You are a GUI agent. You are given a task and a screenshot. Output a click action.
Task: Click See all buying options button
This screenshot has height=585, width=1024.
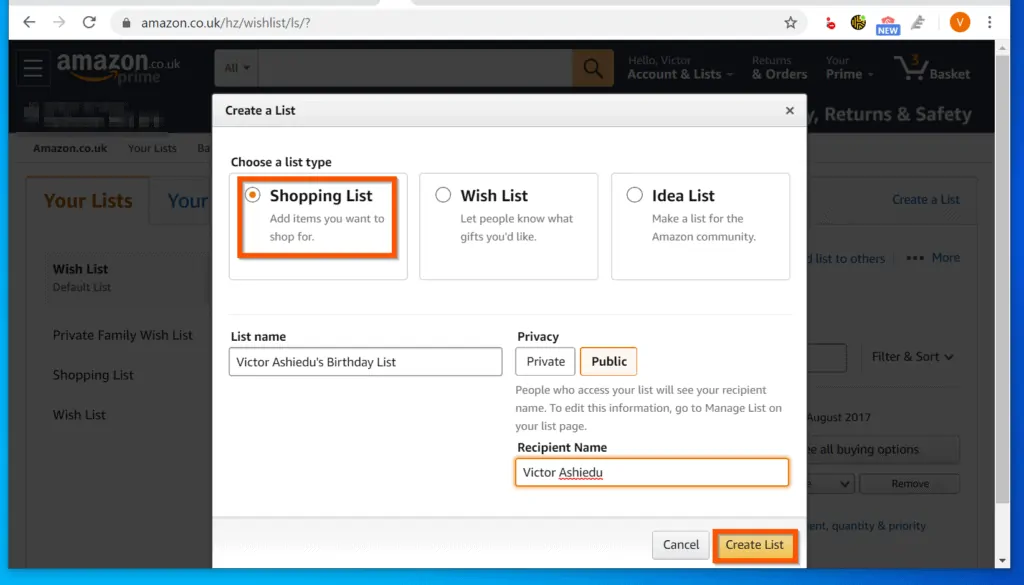click(x=884, y=450)
